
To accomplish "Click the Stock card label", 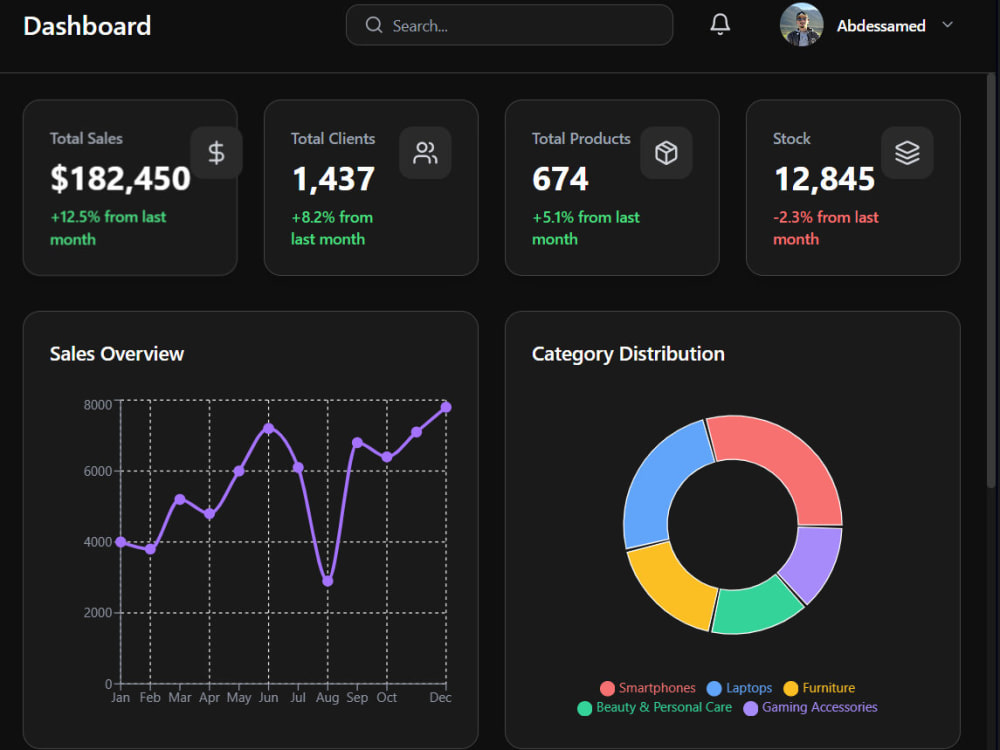I will click(791, 138).
